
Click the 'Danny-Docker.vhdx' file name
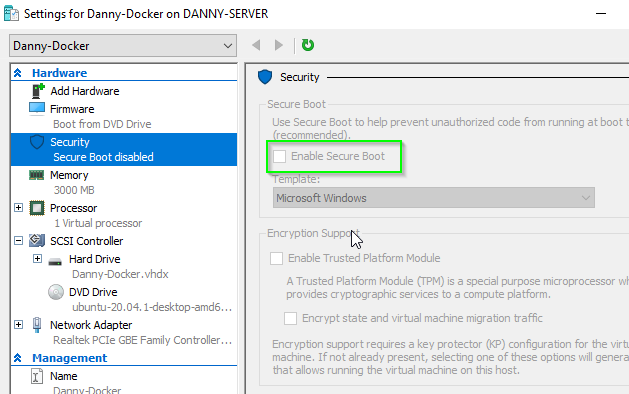[120, 274]
